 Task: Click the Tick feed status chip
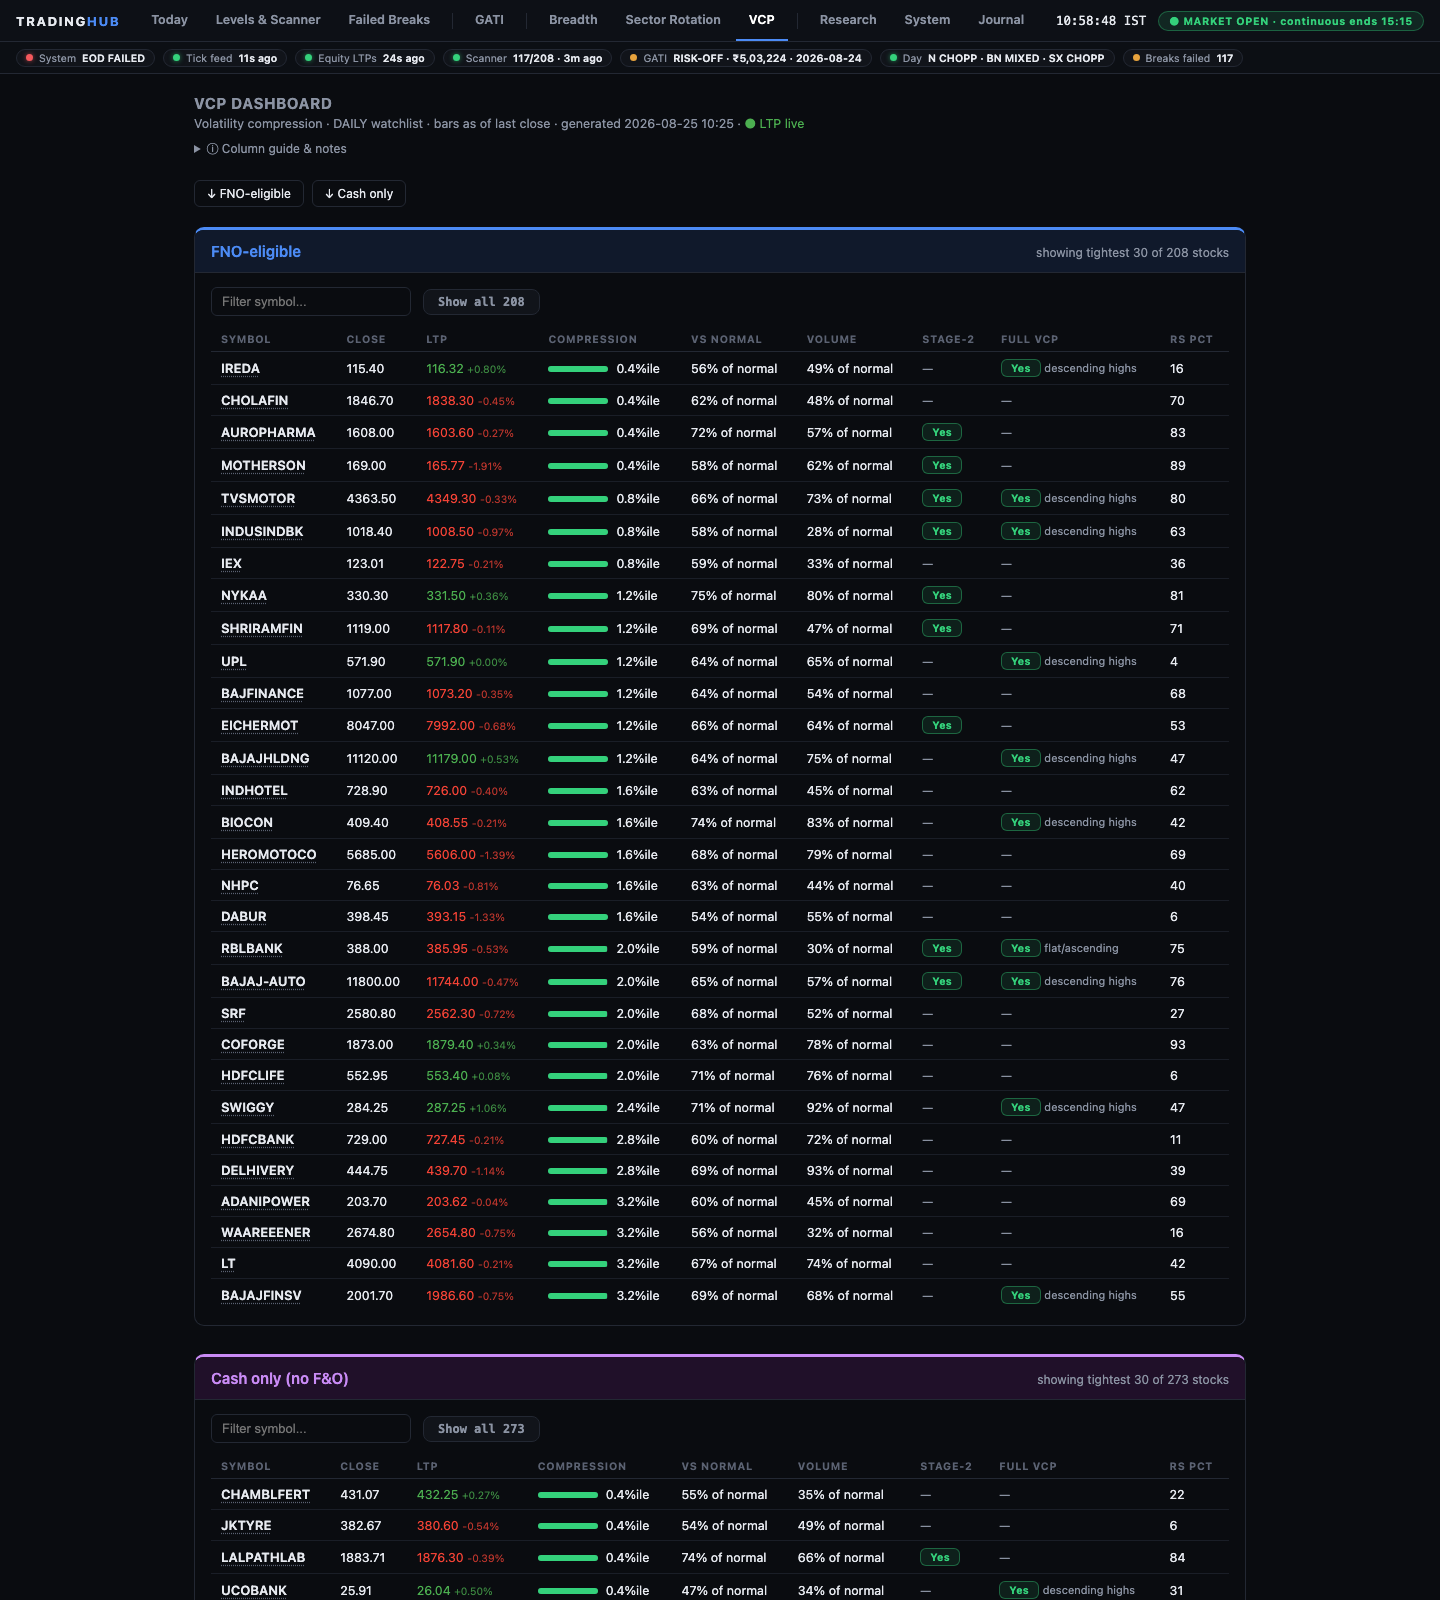[225, 58]
